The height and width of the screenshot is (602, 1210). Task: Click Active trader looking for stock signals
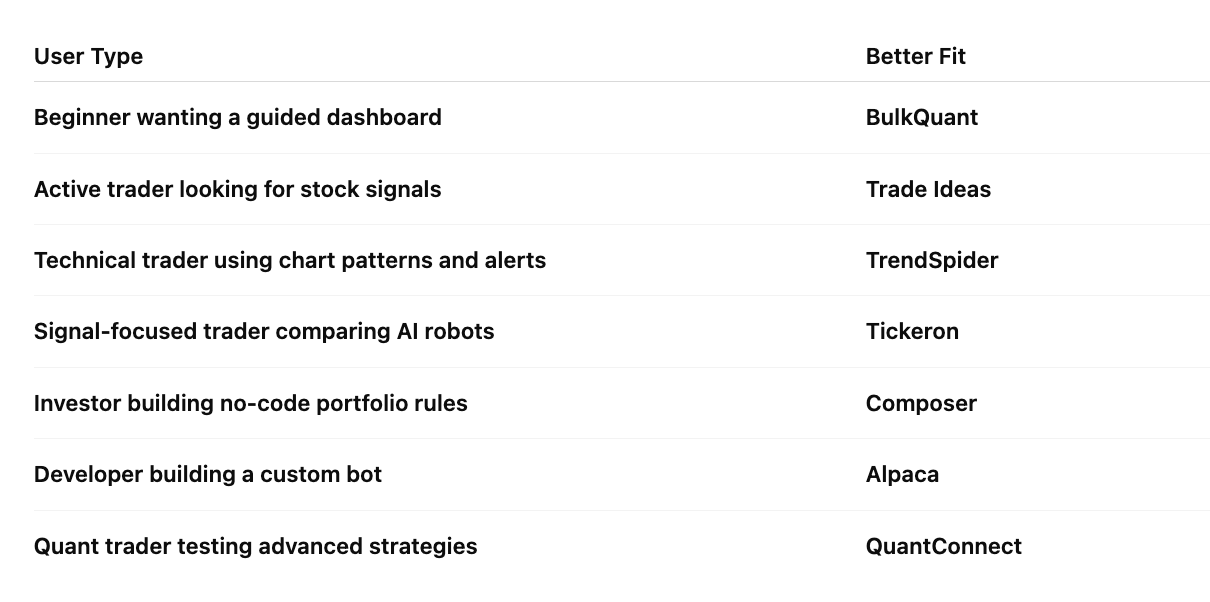tap(237, 190)
